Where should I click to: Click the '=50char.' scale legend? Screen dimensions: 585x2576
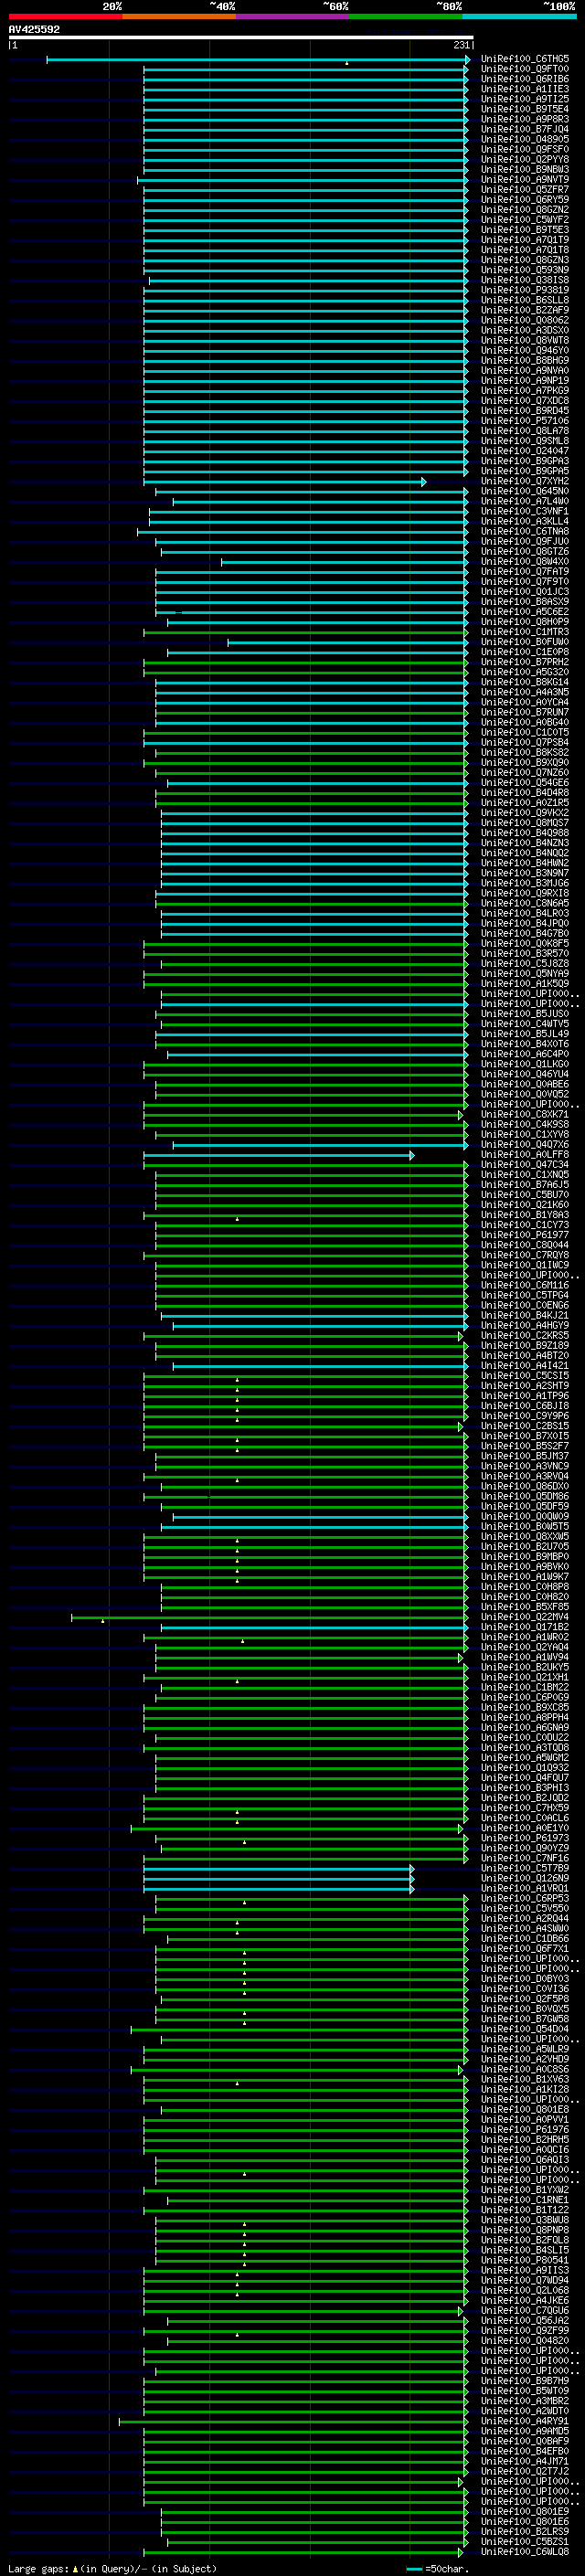click(x=445, y=2568)
